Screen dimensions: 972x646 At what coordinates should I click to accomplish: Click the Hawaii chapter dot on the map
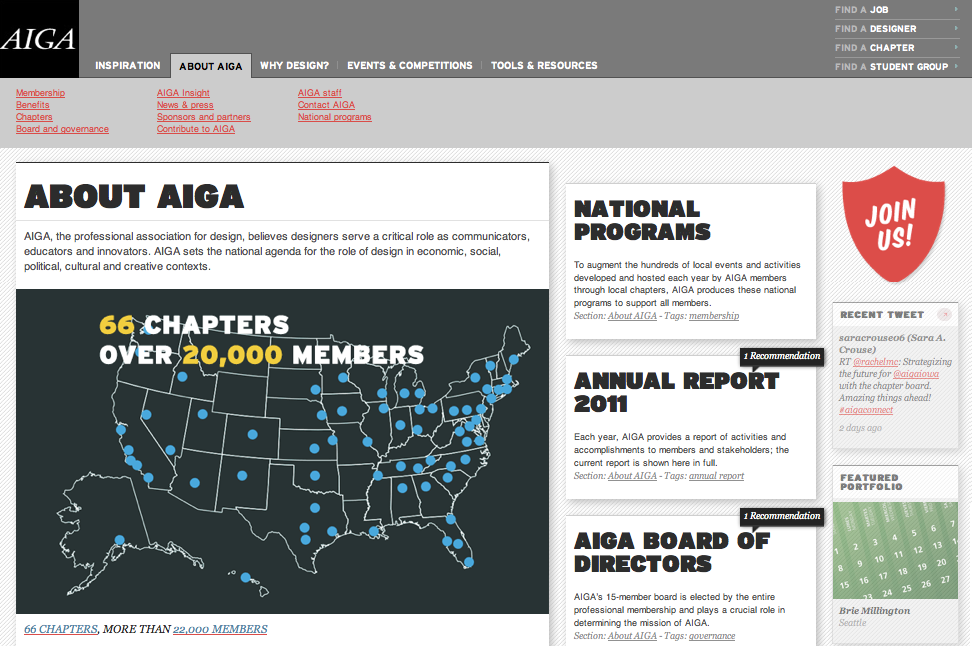(245, 576)
